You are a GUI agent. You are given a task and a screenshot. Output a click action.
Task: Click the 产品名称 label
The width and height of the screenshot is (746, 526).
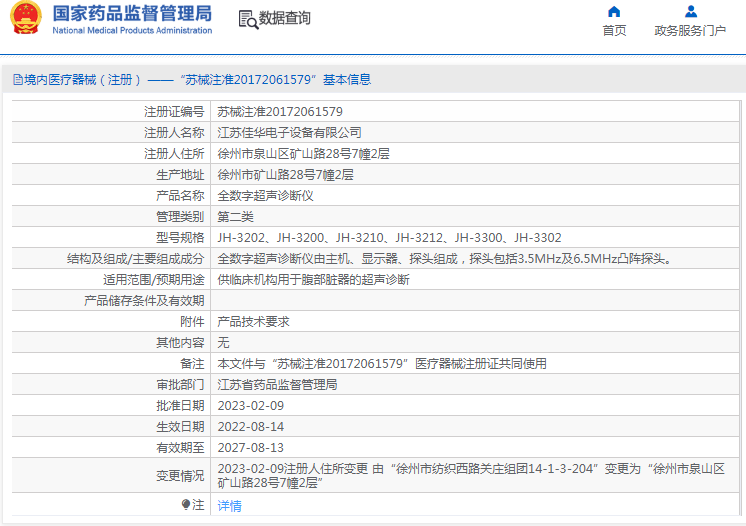point(180,195)
